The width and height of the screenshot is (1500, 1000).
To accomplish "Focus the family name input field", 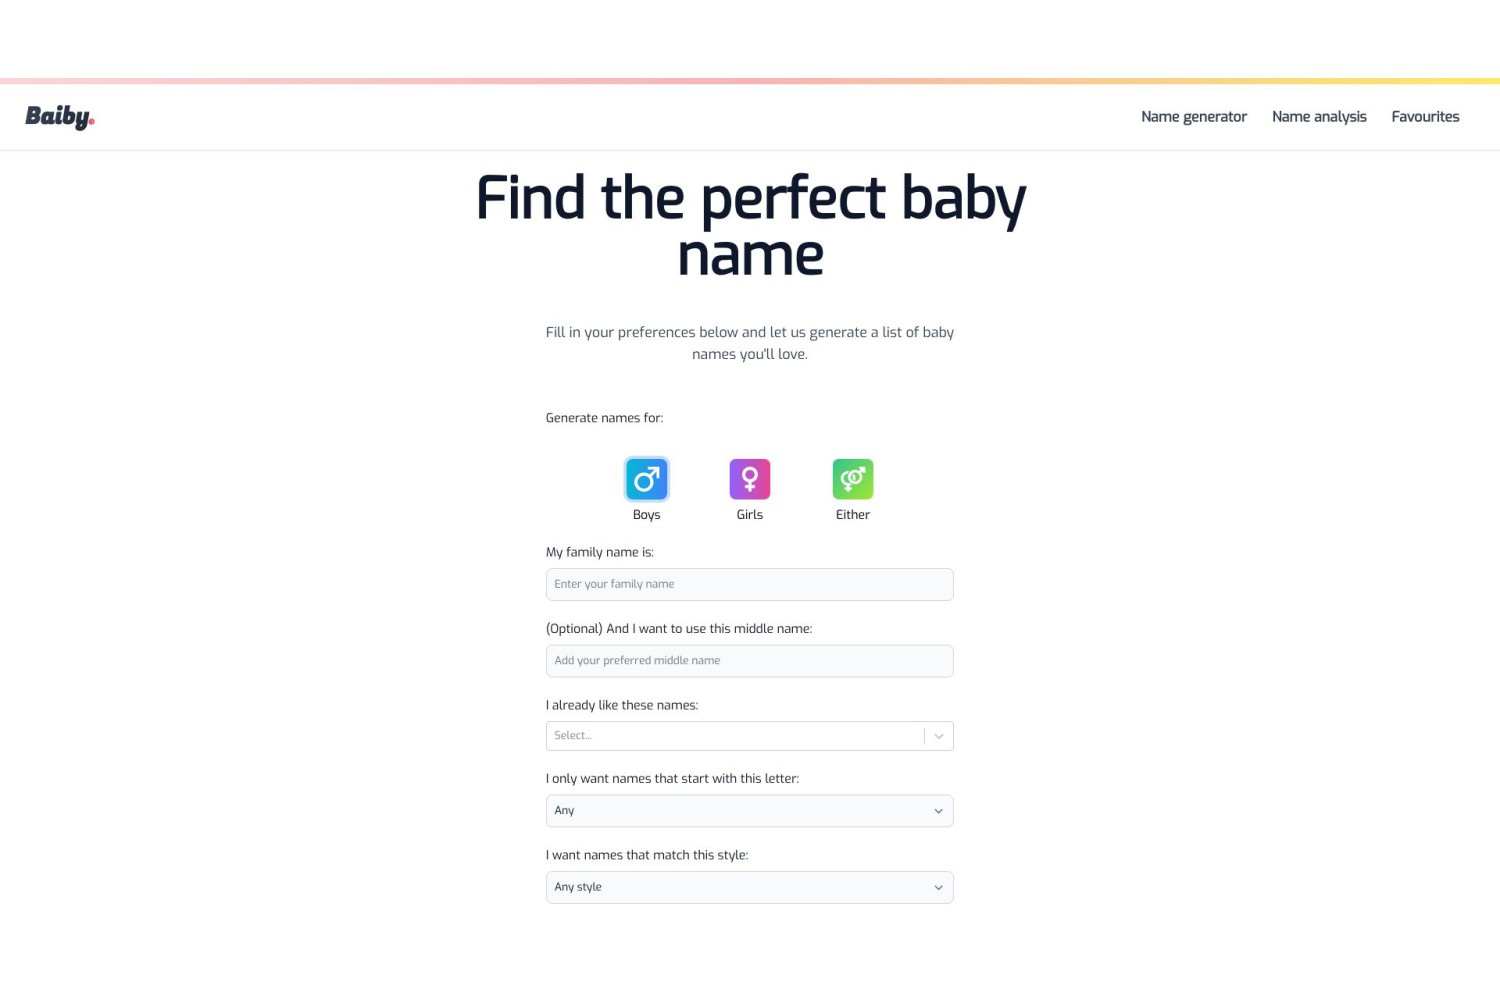I will (x=750, y=584).
